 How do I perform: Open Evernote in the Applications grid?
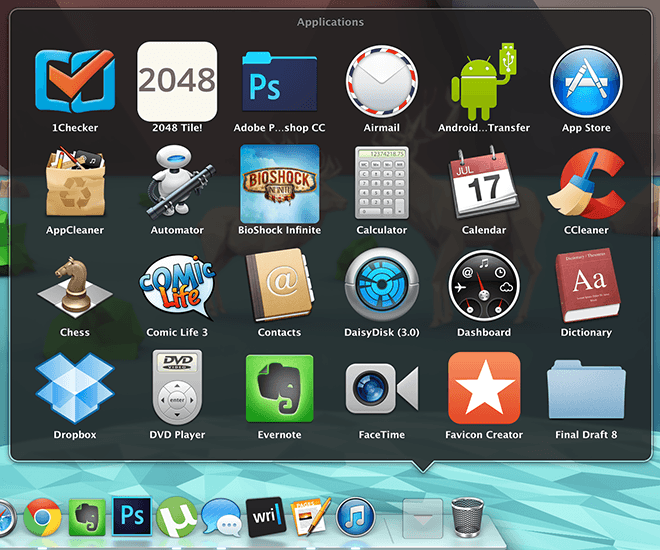tap(280, 388)
